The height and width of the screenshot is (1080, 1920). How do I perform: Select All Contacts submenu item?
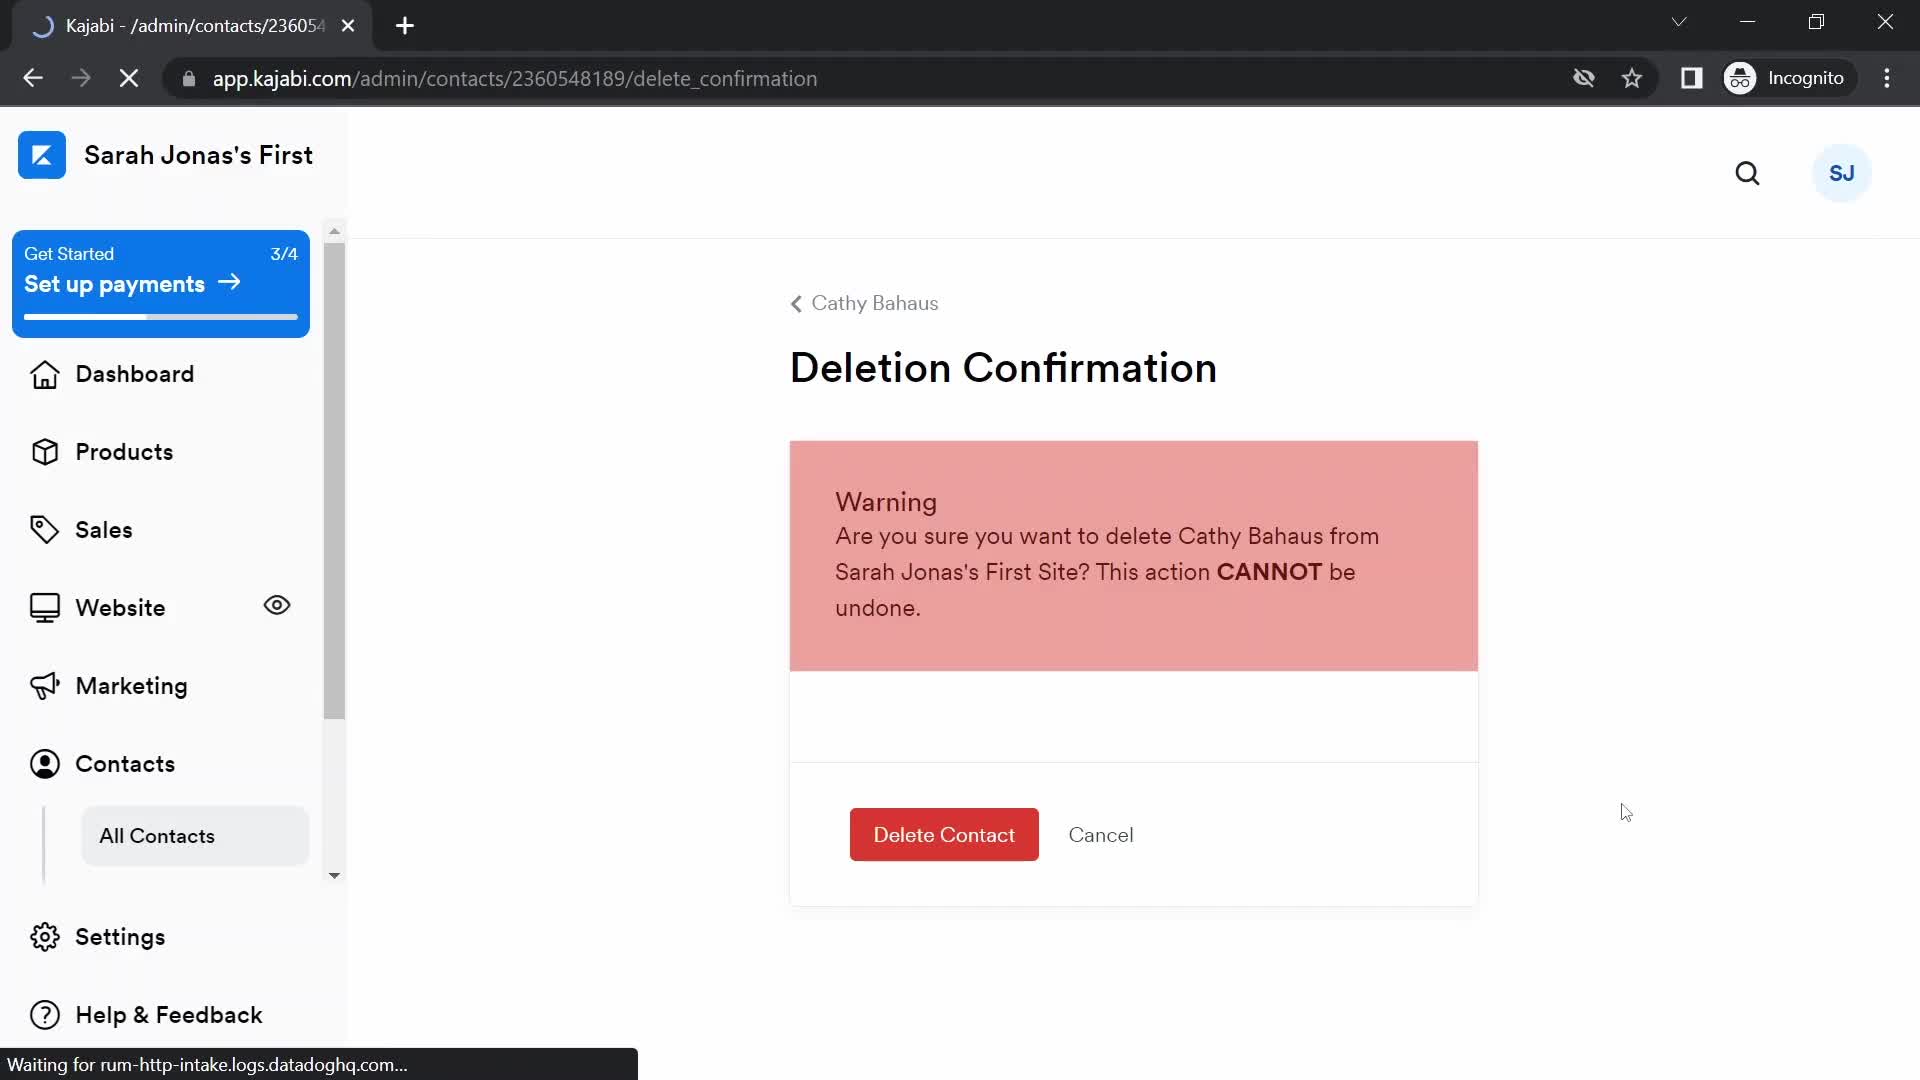click(195, 836)
